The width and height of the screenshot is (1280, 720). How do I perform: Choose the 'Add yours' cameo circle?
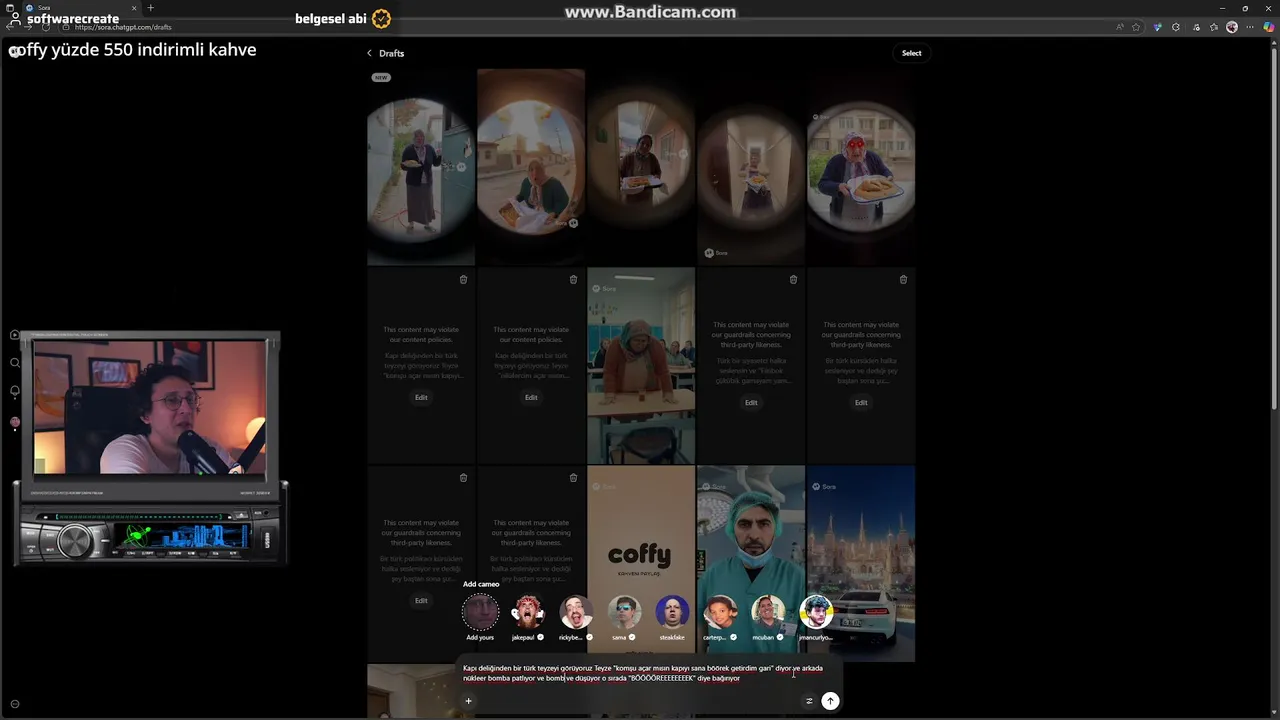[x=480, y=612]
